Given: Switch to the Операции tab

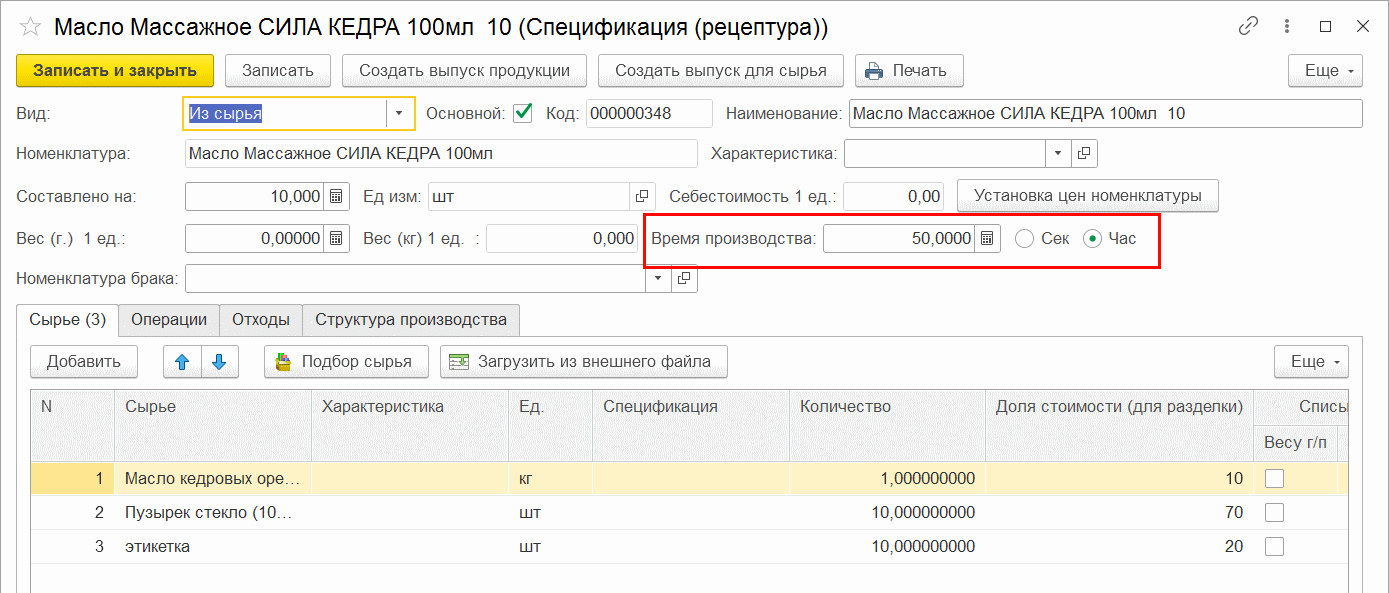Looking at the screenshot, I should pyautogui.click(x=169, y=320).
